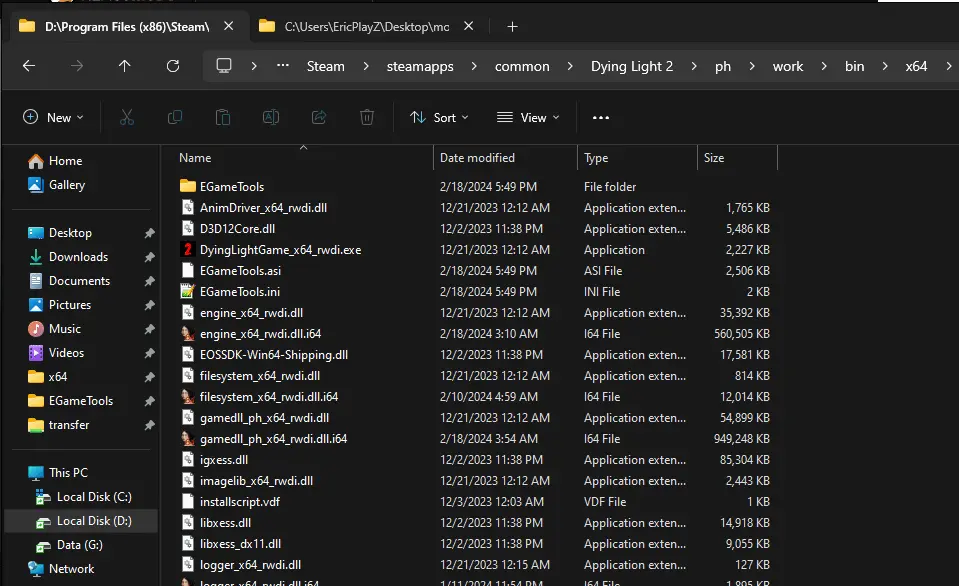The width and height of the screenshot is (959, 586).
Task: Open the See more three-dot menu
Action: (x=601, y=117)
